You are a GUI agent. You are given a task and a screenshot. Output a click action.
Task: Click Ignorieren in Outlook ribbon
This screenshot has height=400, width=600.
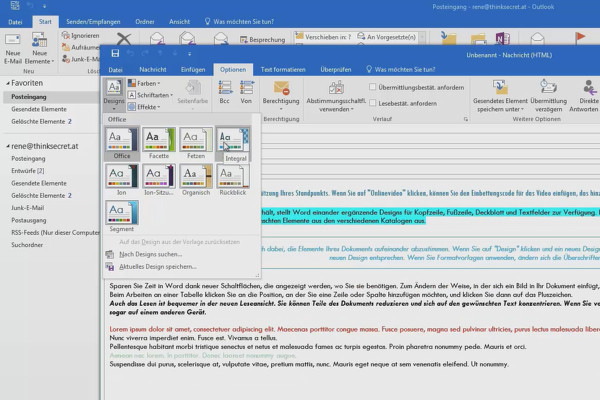click(81, 36)
